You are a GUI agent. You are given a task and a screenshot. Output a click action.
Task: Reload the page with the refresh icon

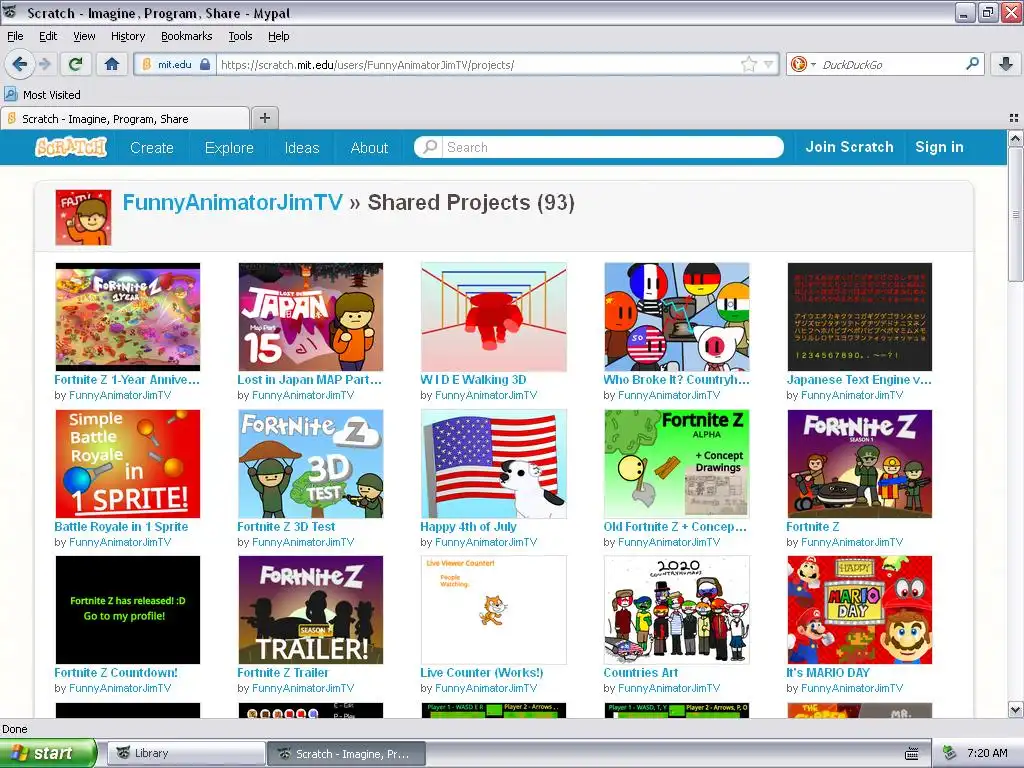point(76,64)
